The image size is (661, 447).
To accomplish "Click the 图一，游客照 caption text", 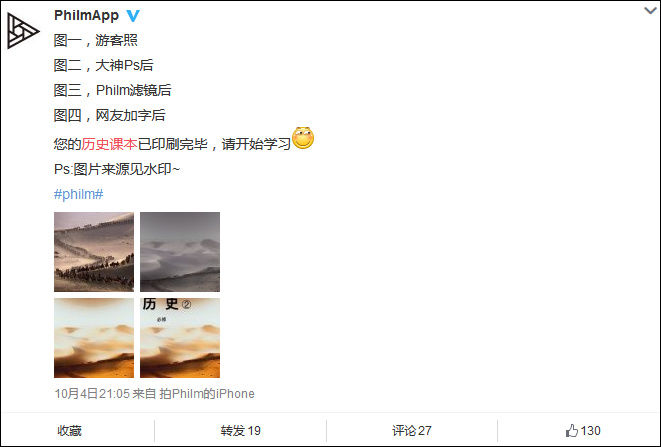I will click(x=96, y=40).
